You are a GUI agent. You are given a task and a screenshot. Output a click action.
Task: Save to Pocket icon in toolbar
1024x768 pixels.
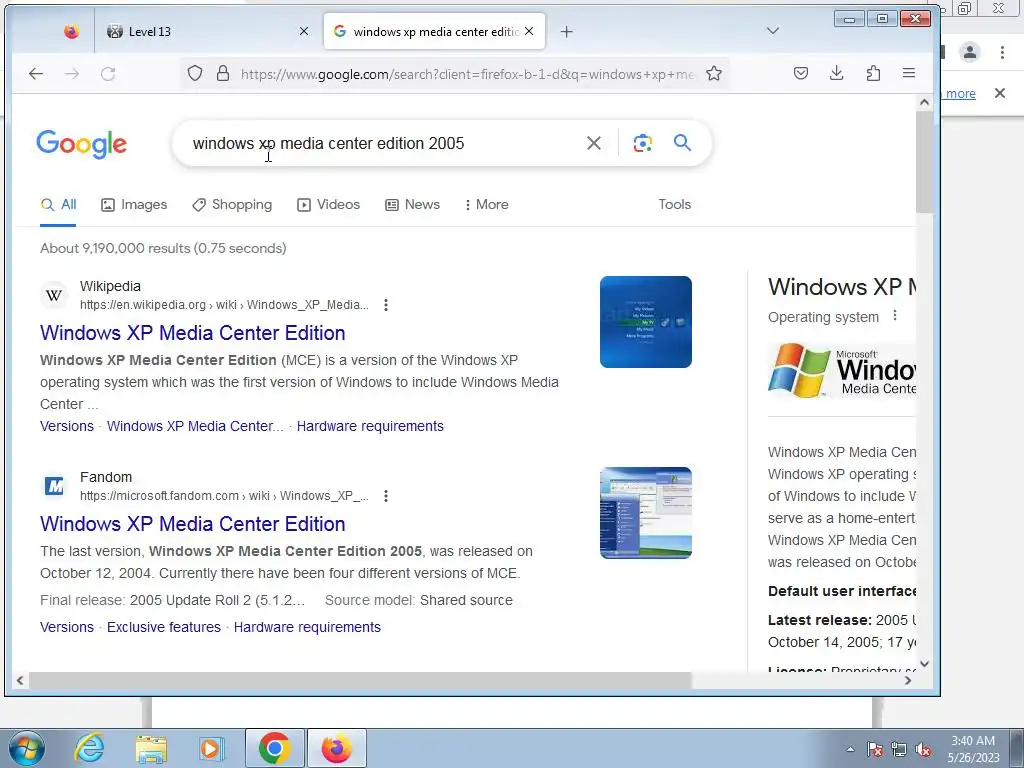[801, 73]
